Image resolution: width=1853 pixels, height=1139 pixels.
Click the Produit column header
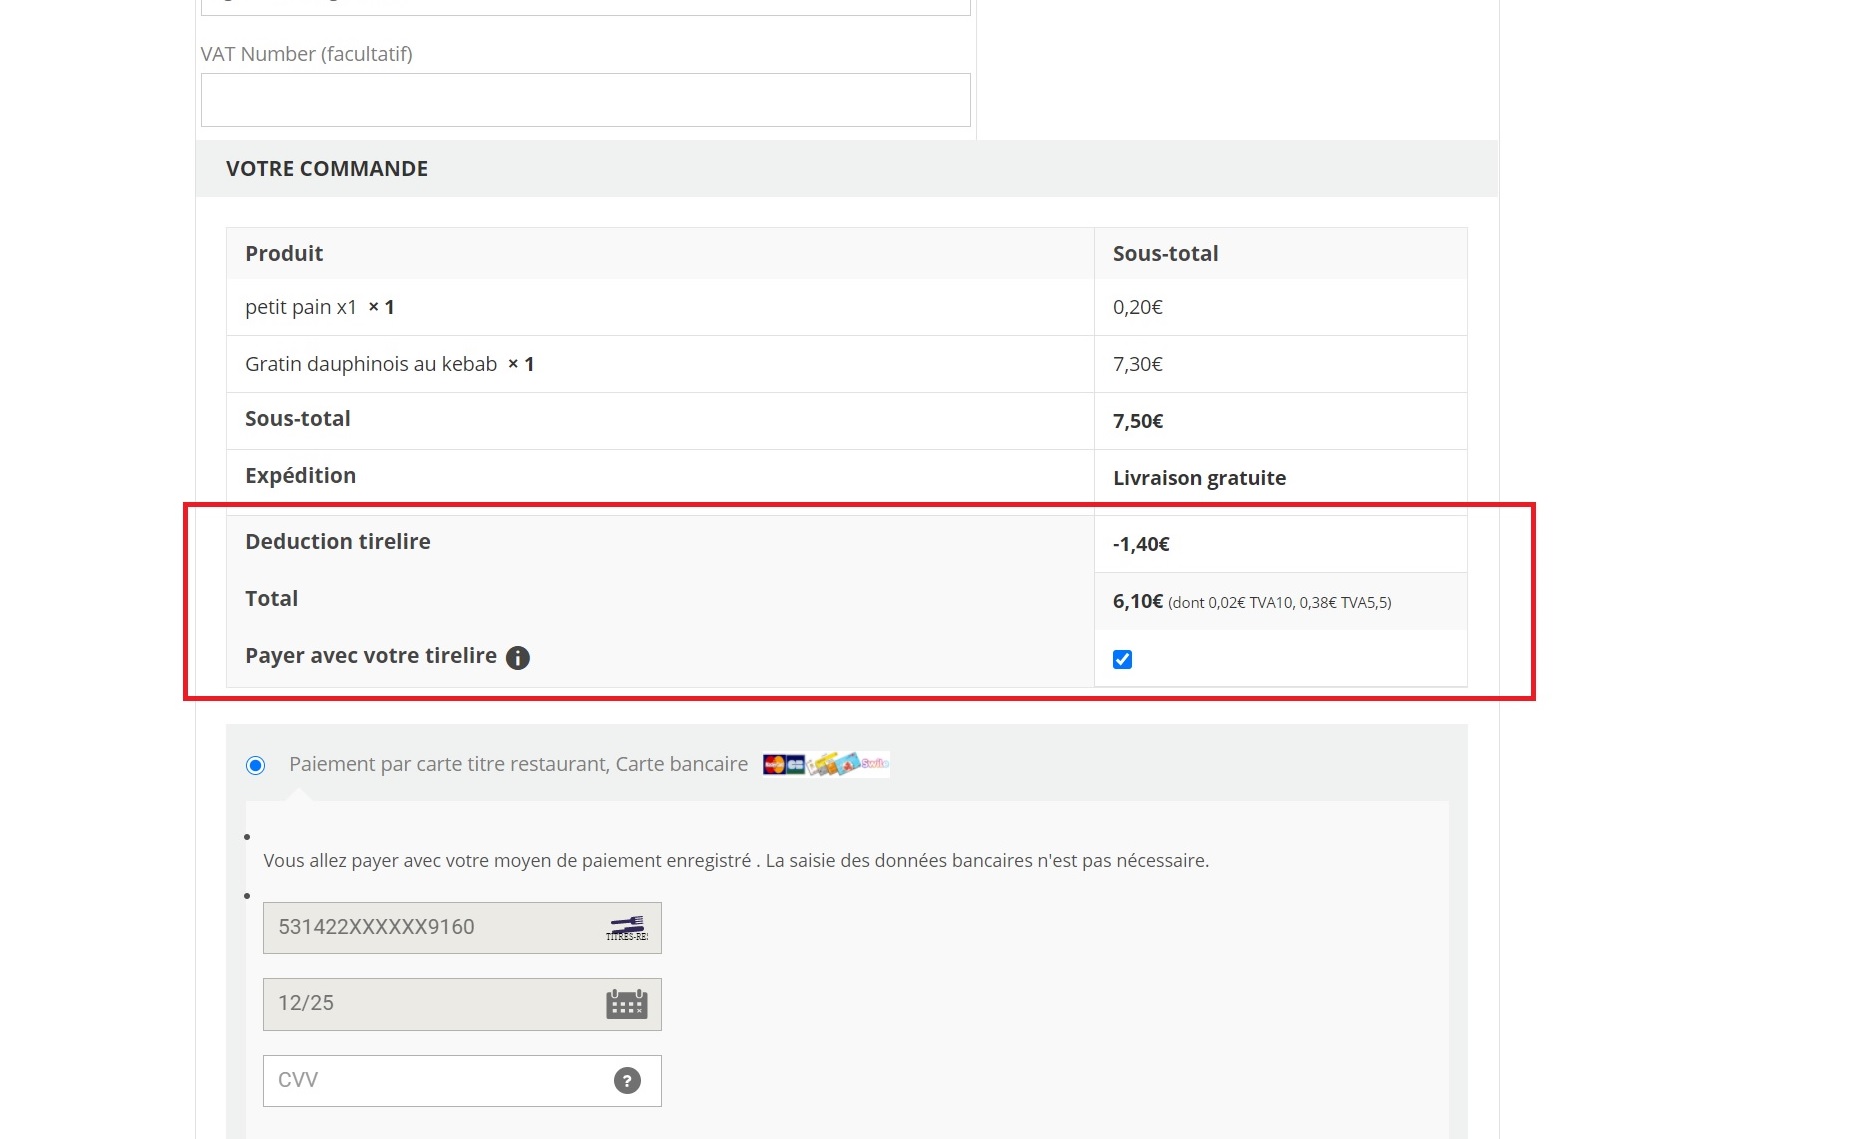point(284,253)
